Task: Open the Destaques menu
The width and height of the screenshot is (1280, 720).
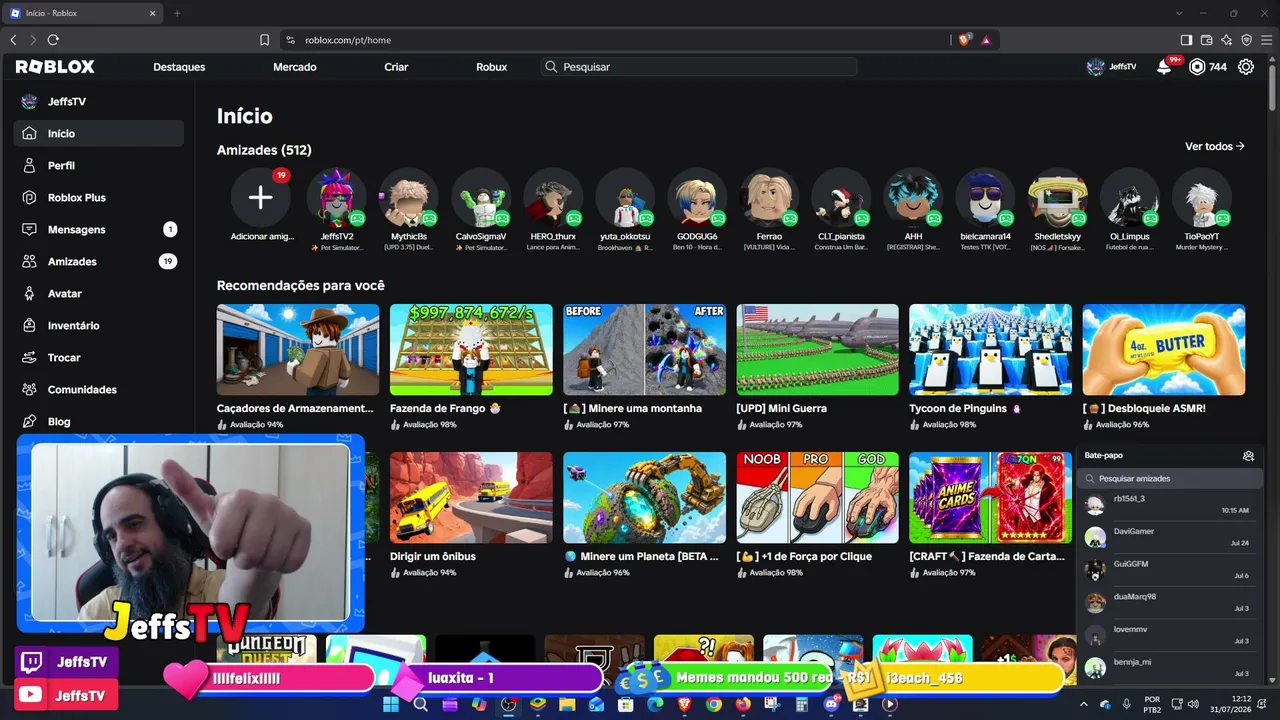Action: pyautogui.click(x=179, y=67)
